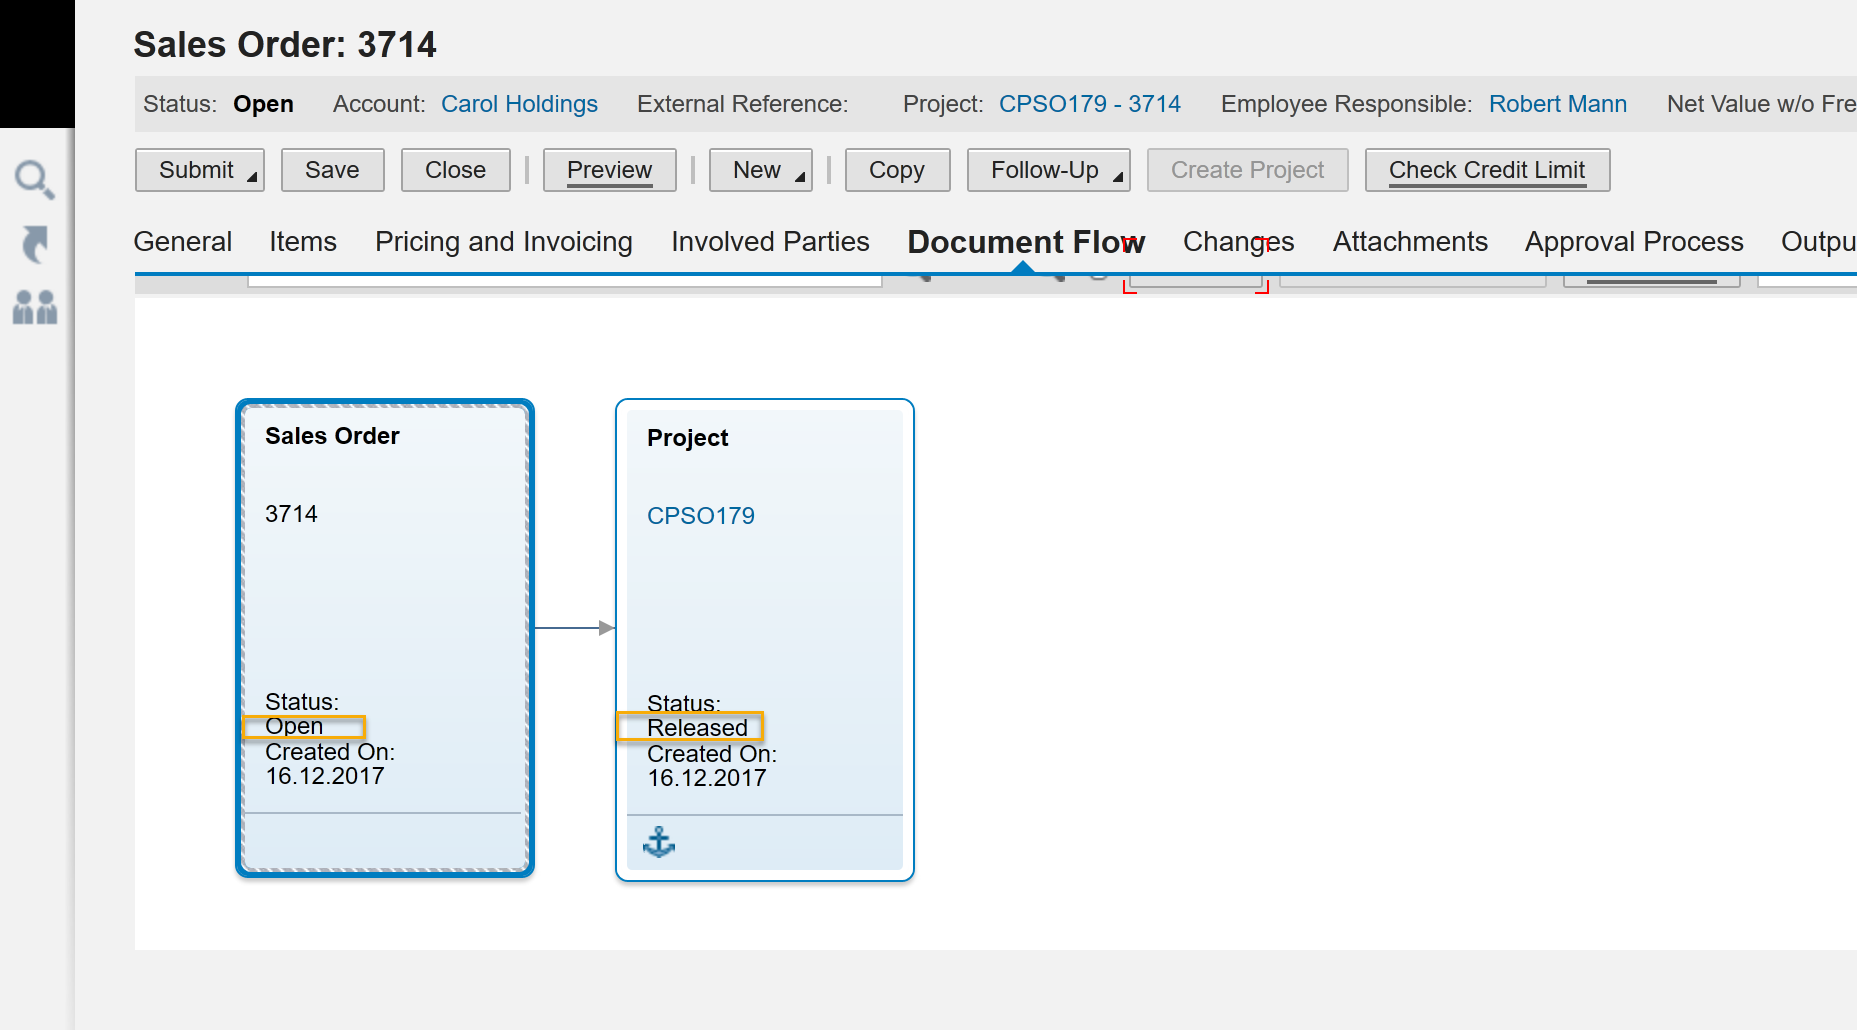Image resolution: width=1857 pixels, height=1030 pixels.
Task: Open the people group sidebar icon
Action: pyautogui.click(x=35, y=307)
